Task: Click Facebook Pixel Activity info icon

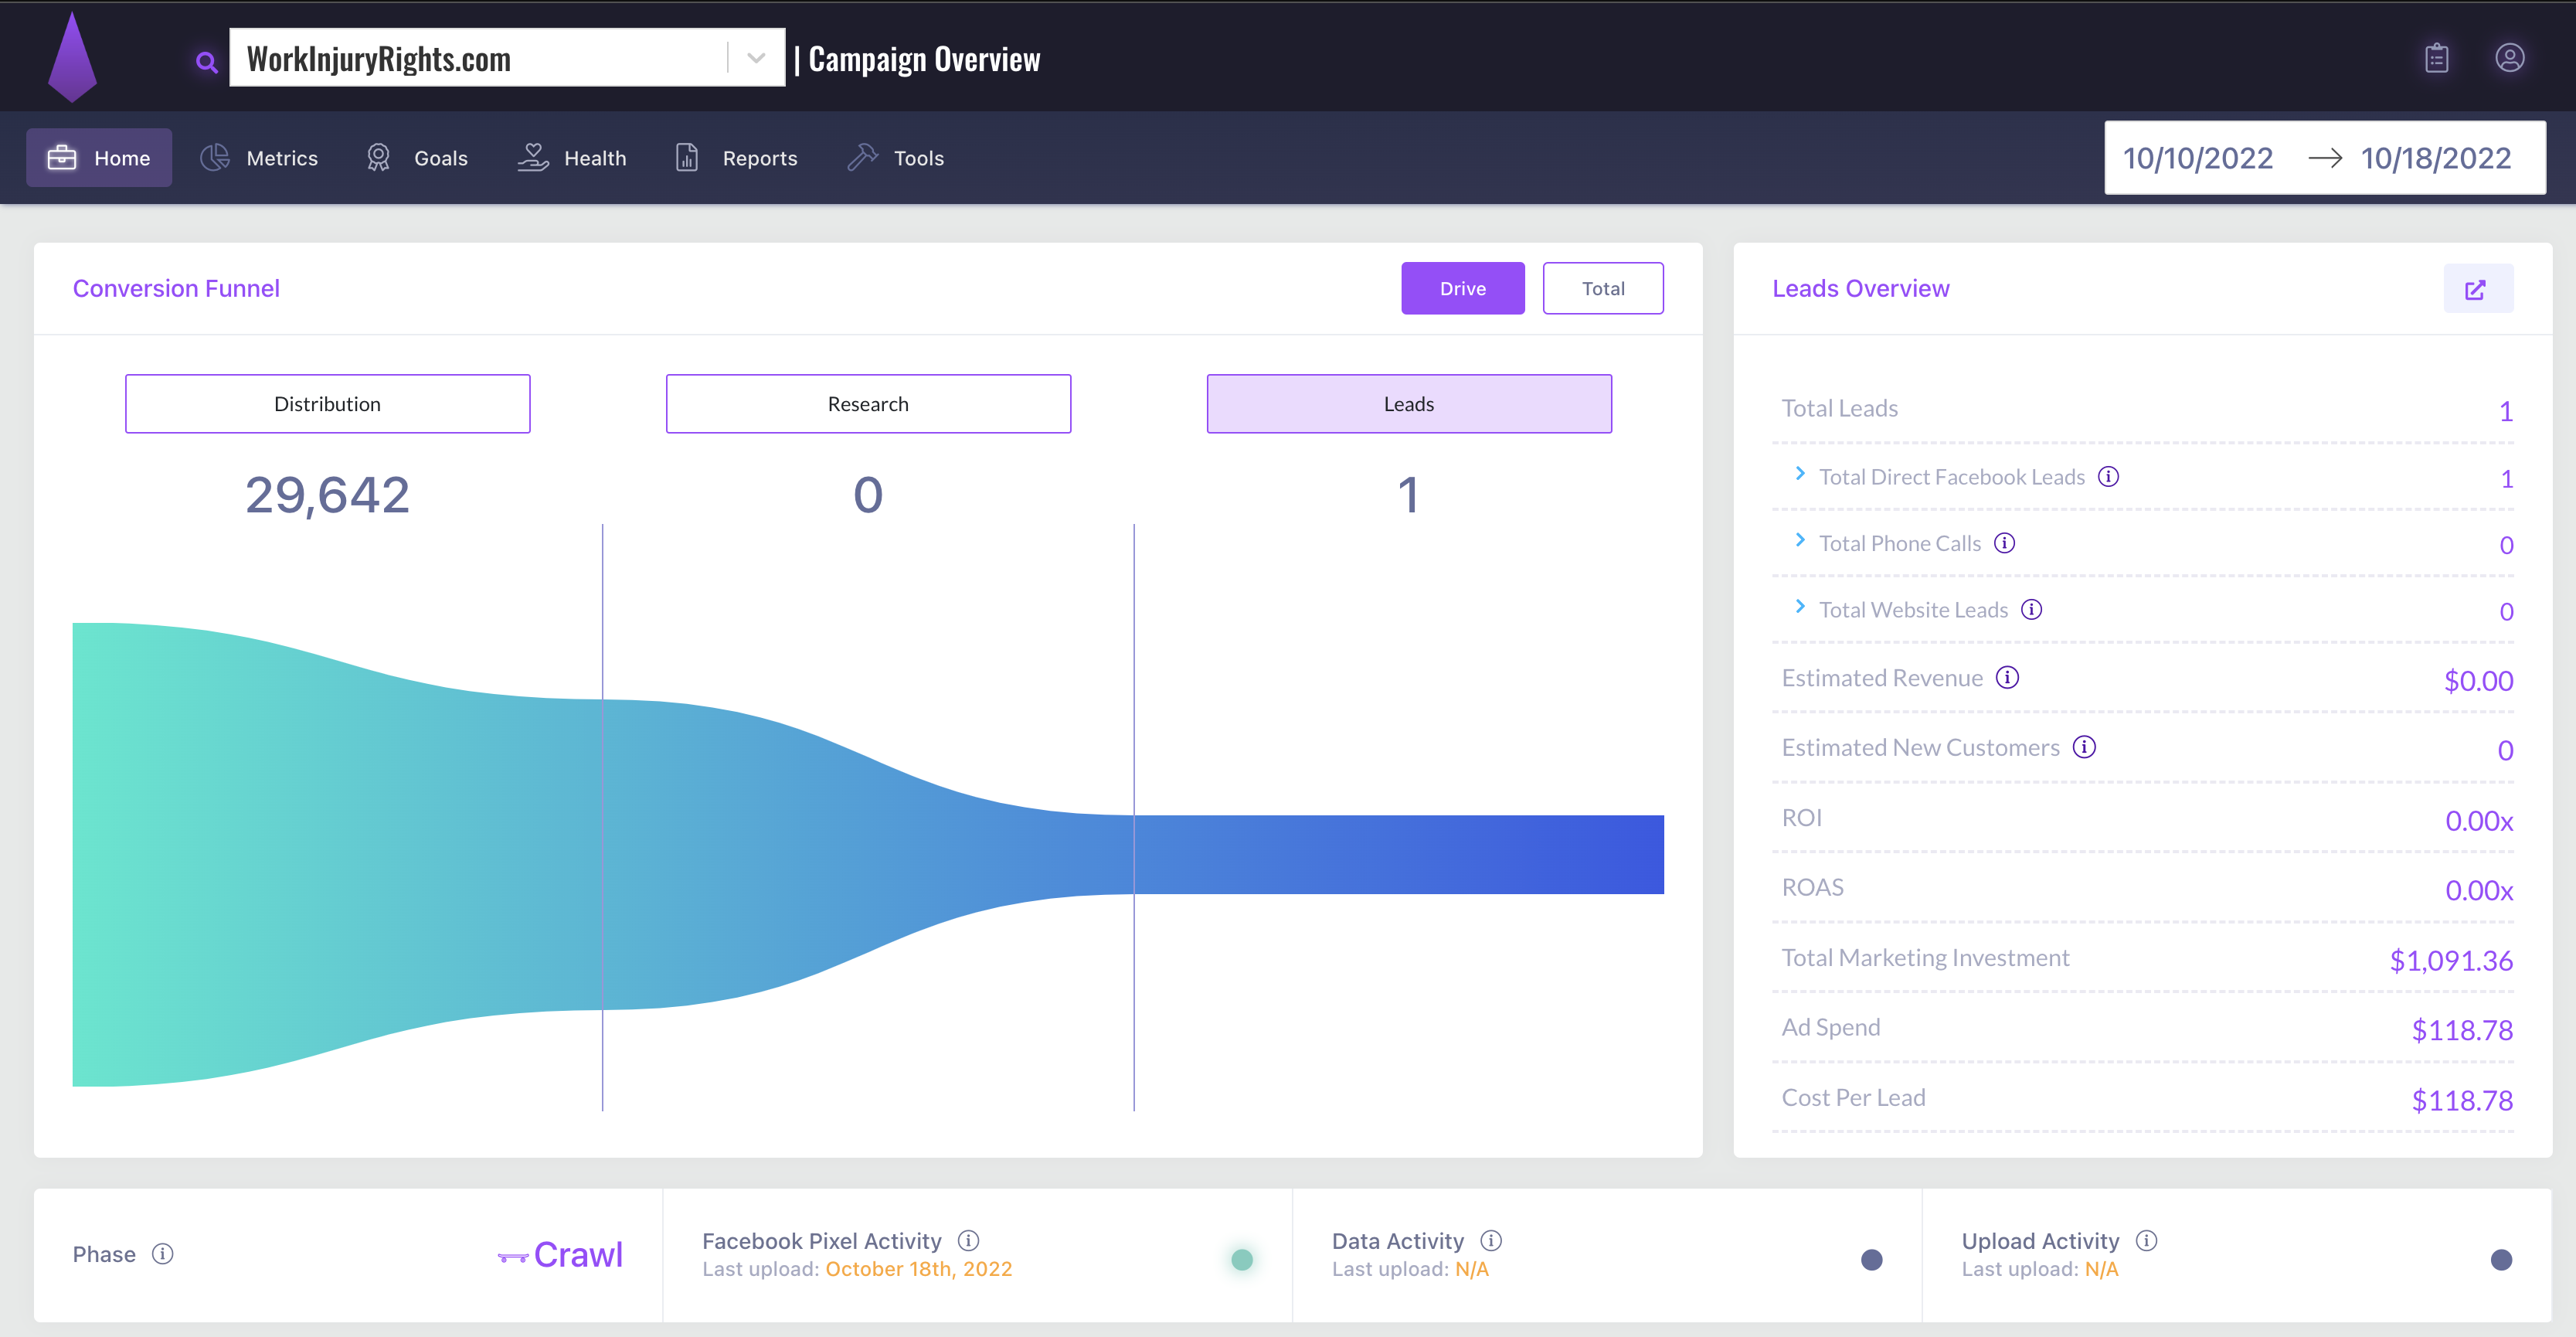Action: pyautogui.click(x=968, y=1240)
